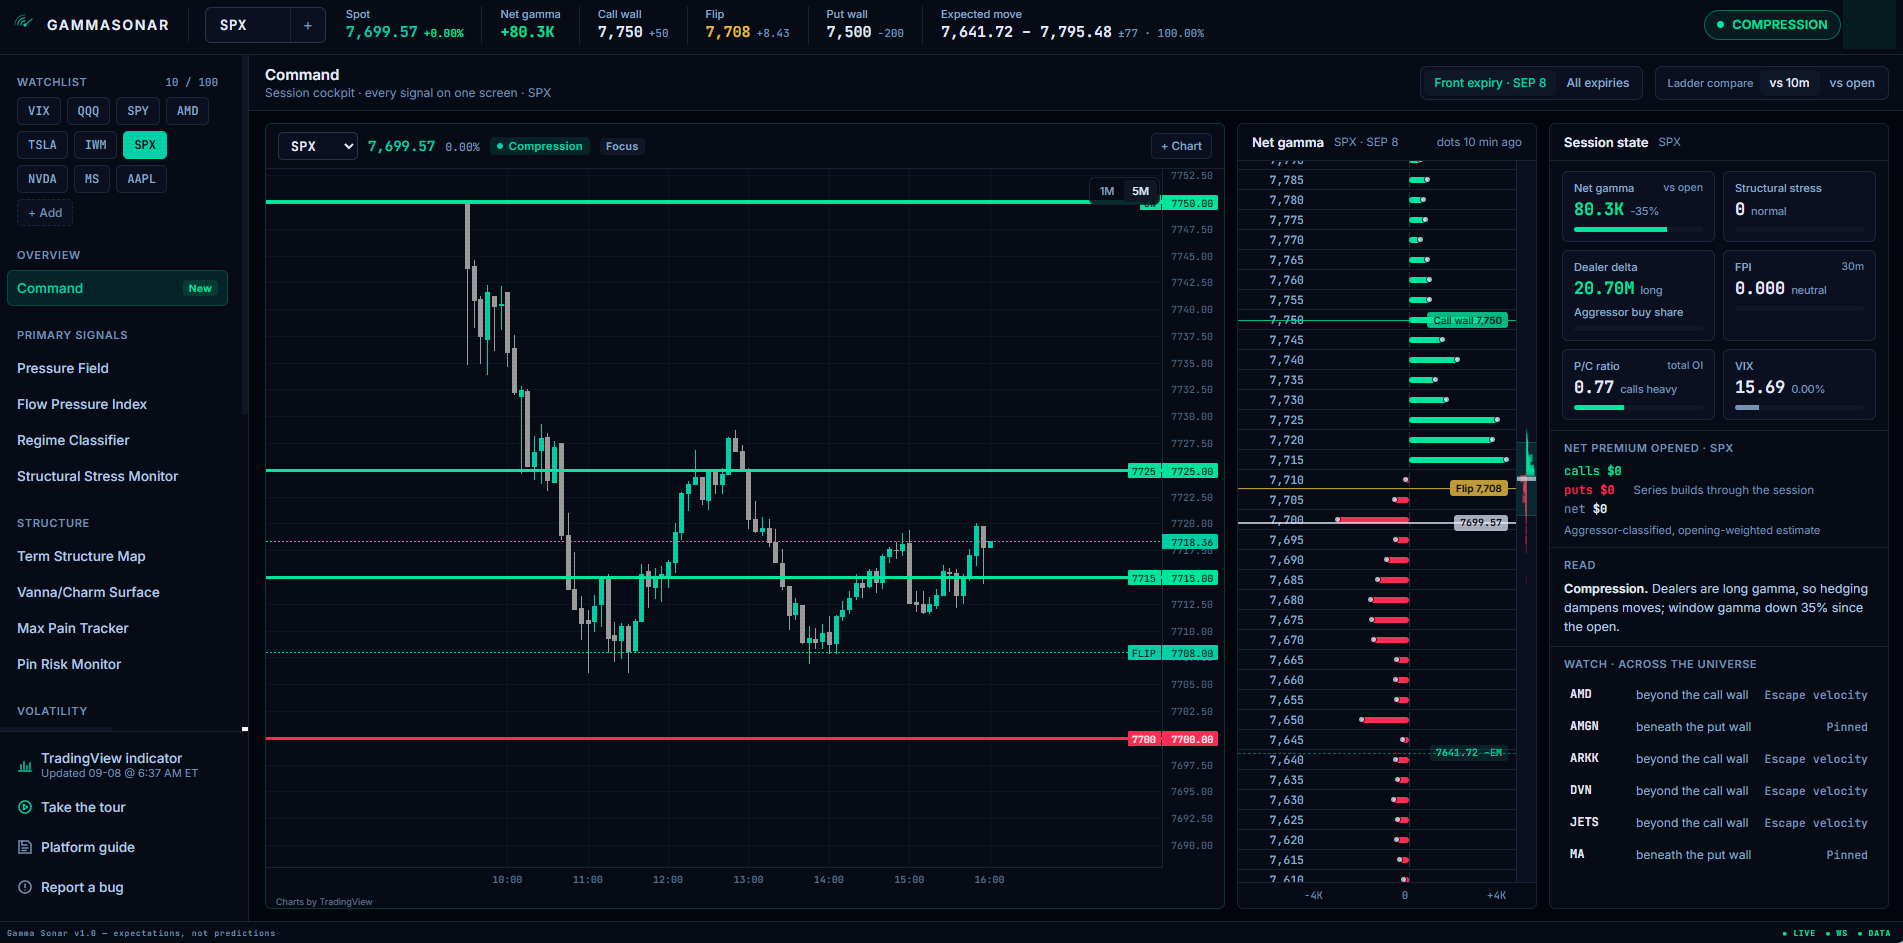Open Max Pain Tracker page

[x=72, y=628]
